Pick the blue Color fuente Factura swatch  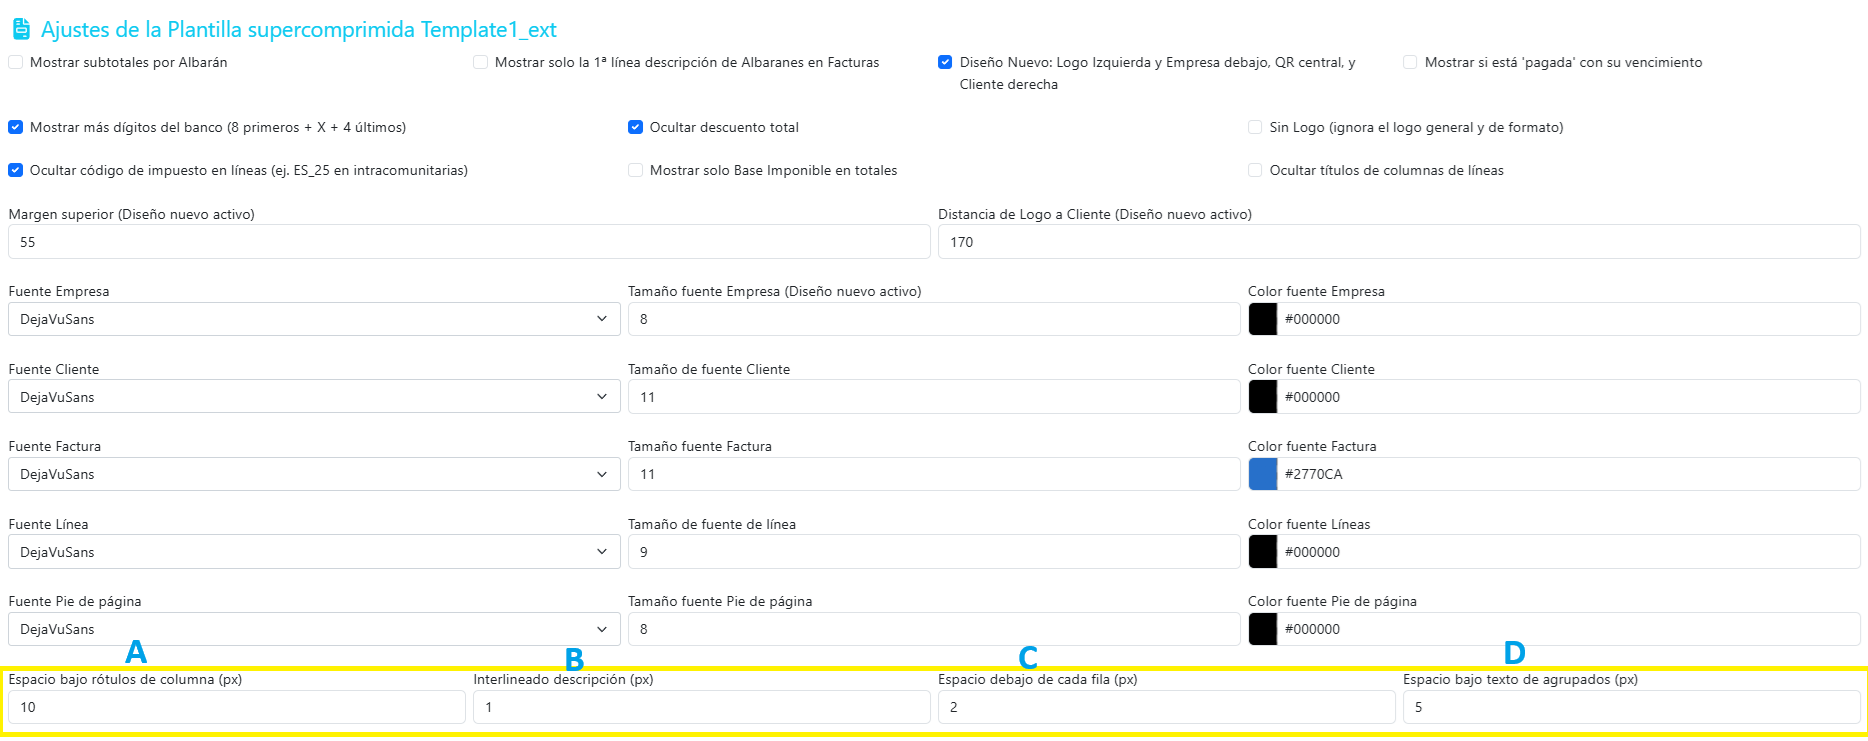(1263, 474)
